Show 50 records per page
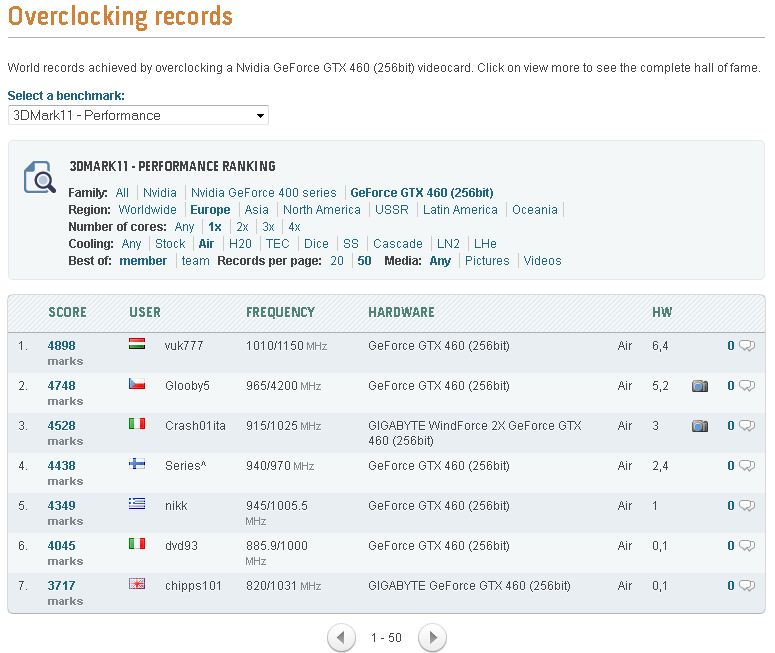Image resolution: width=775 pixels, height=653 pixels. (364, 261)
